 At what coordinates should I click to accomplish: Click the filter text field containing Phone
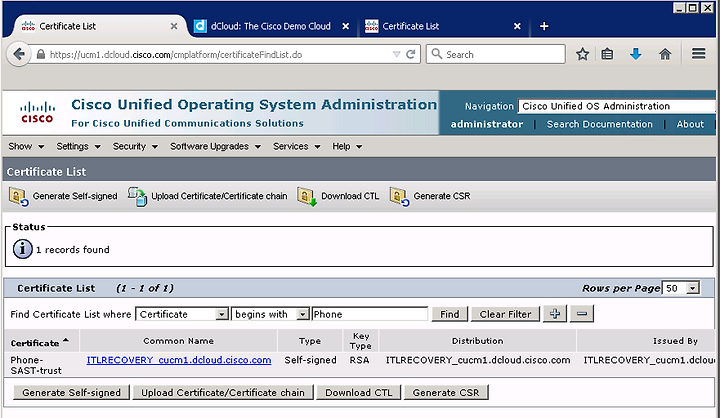pyautogui.click(x=370, y=314)
